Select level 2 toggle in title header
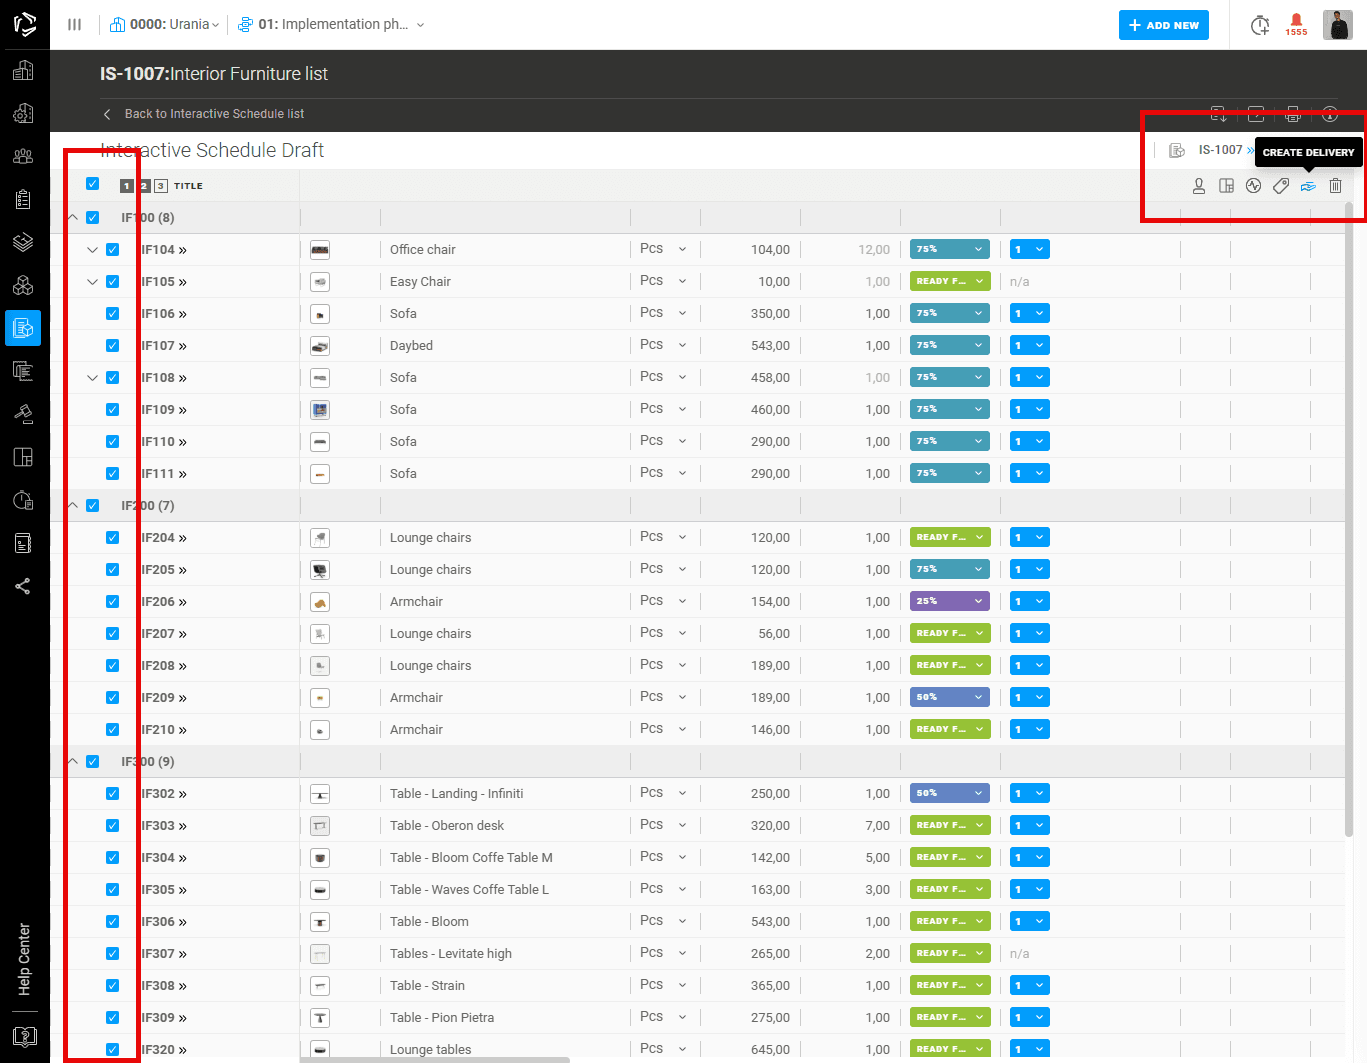The image size is (1367, 1063). (x=144, y=186)
